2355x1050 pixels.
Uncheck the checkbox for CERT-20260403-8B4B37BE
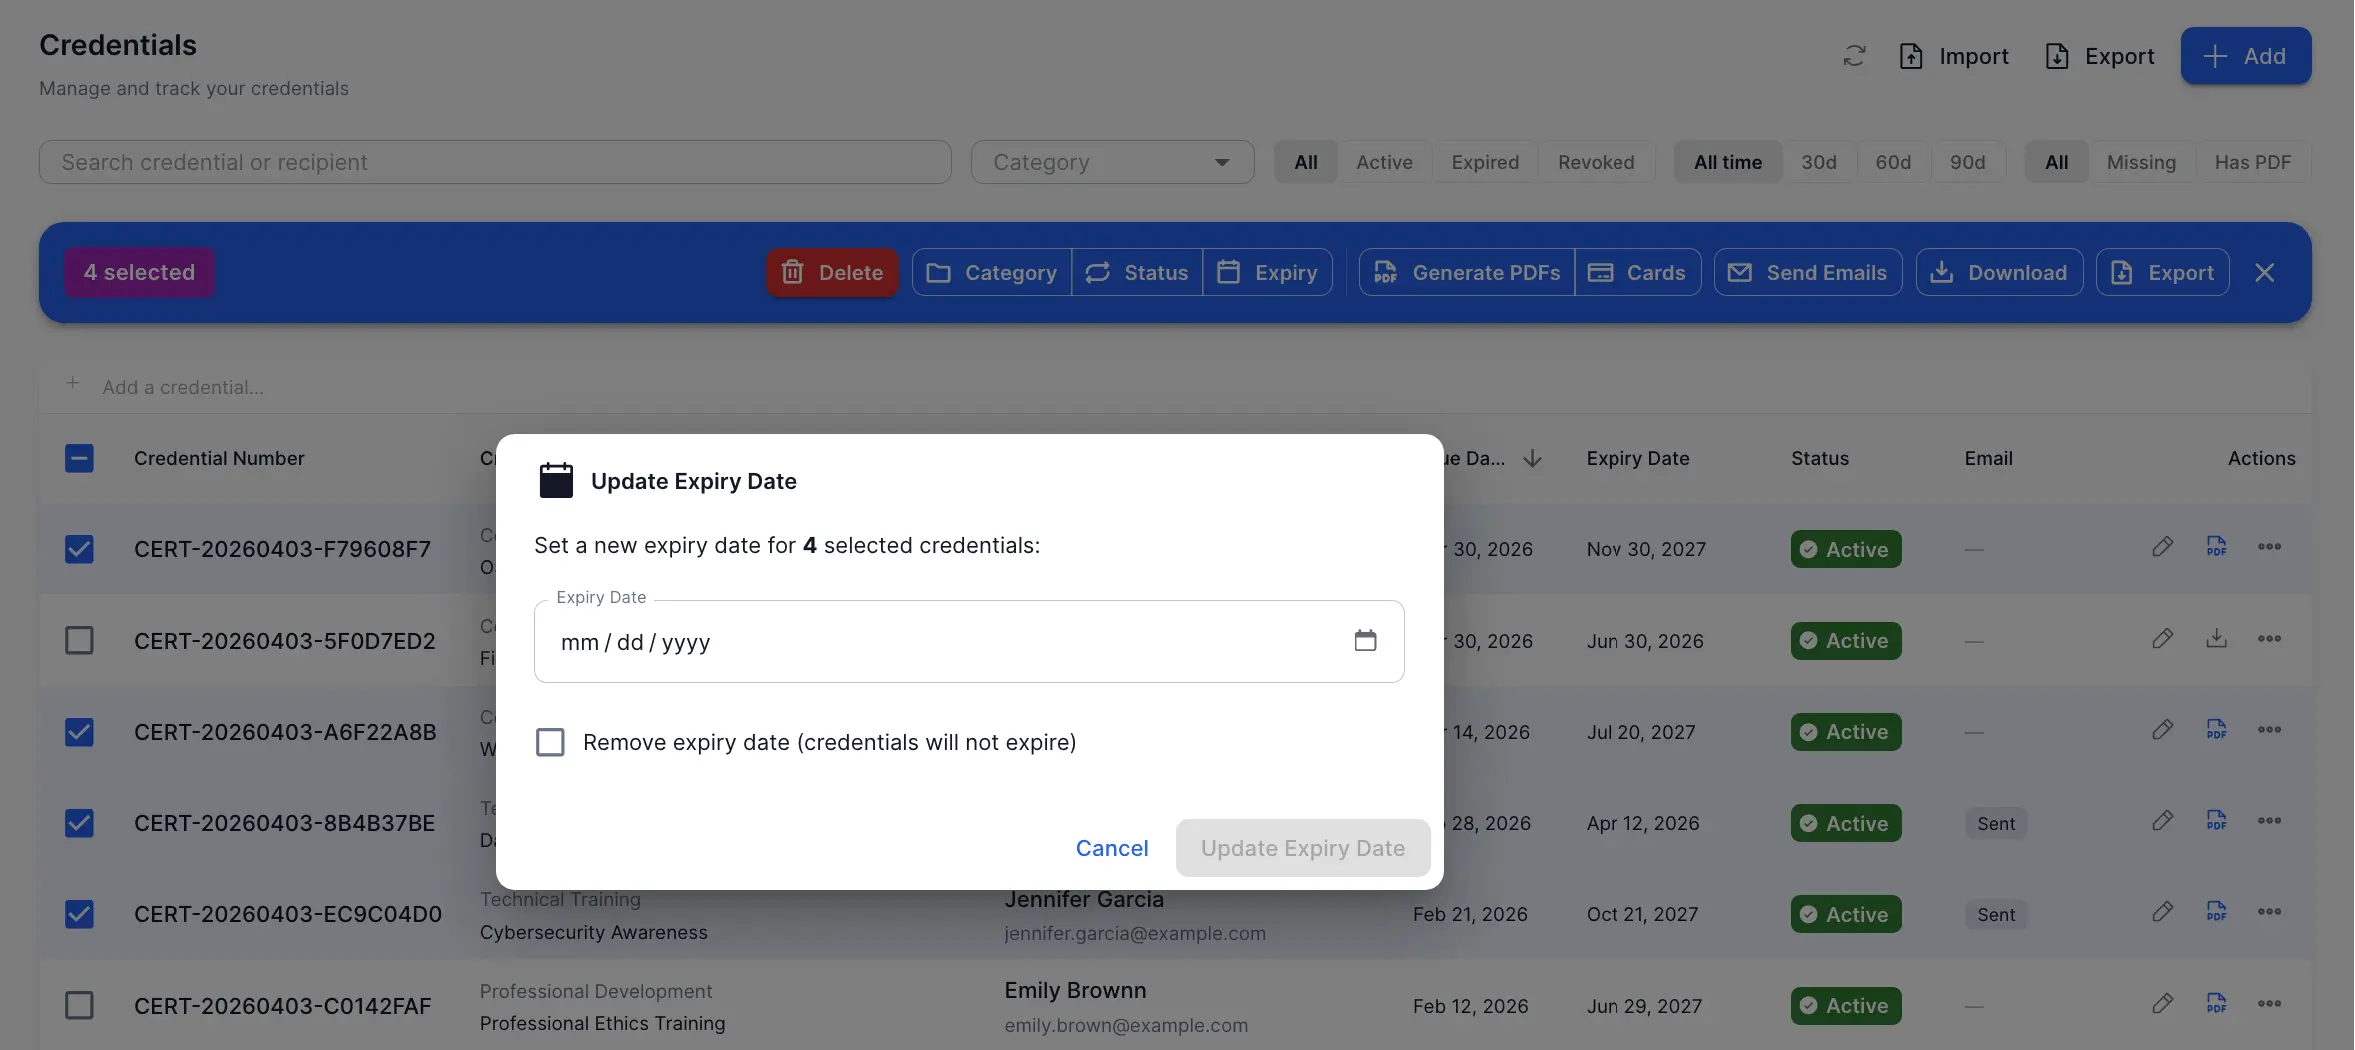pyautogui.click(x=80, y=823)
